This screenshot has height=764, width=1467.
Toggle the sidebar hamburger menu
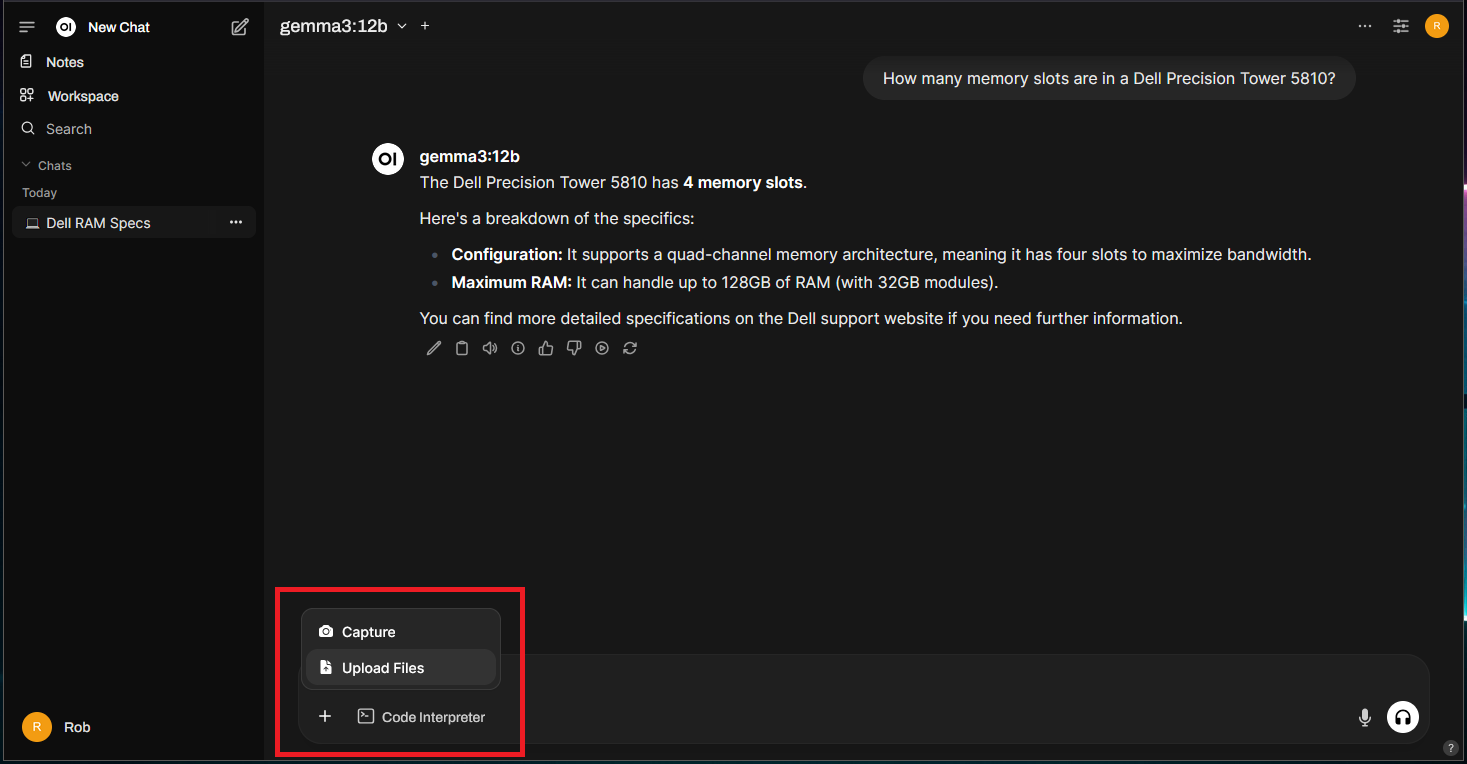(27, 27)
